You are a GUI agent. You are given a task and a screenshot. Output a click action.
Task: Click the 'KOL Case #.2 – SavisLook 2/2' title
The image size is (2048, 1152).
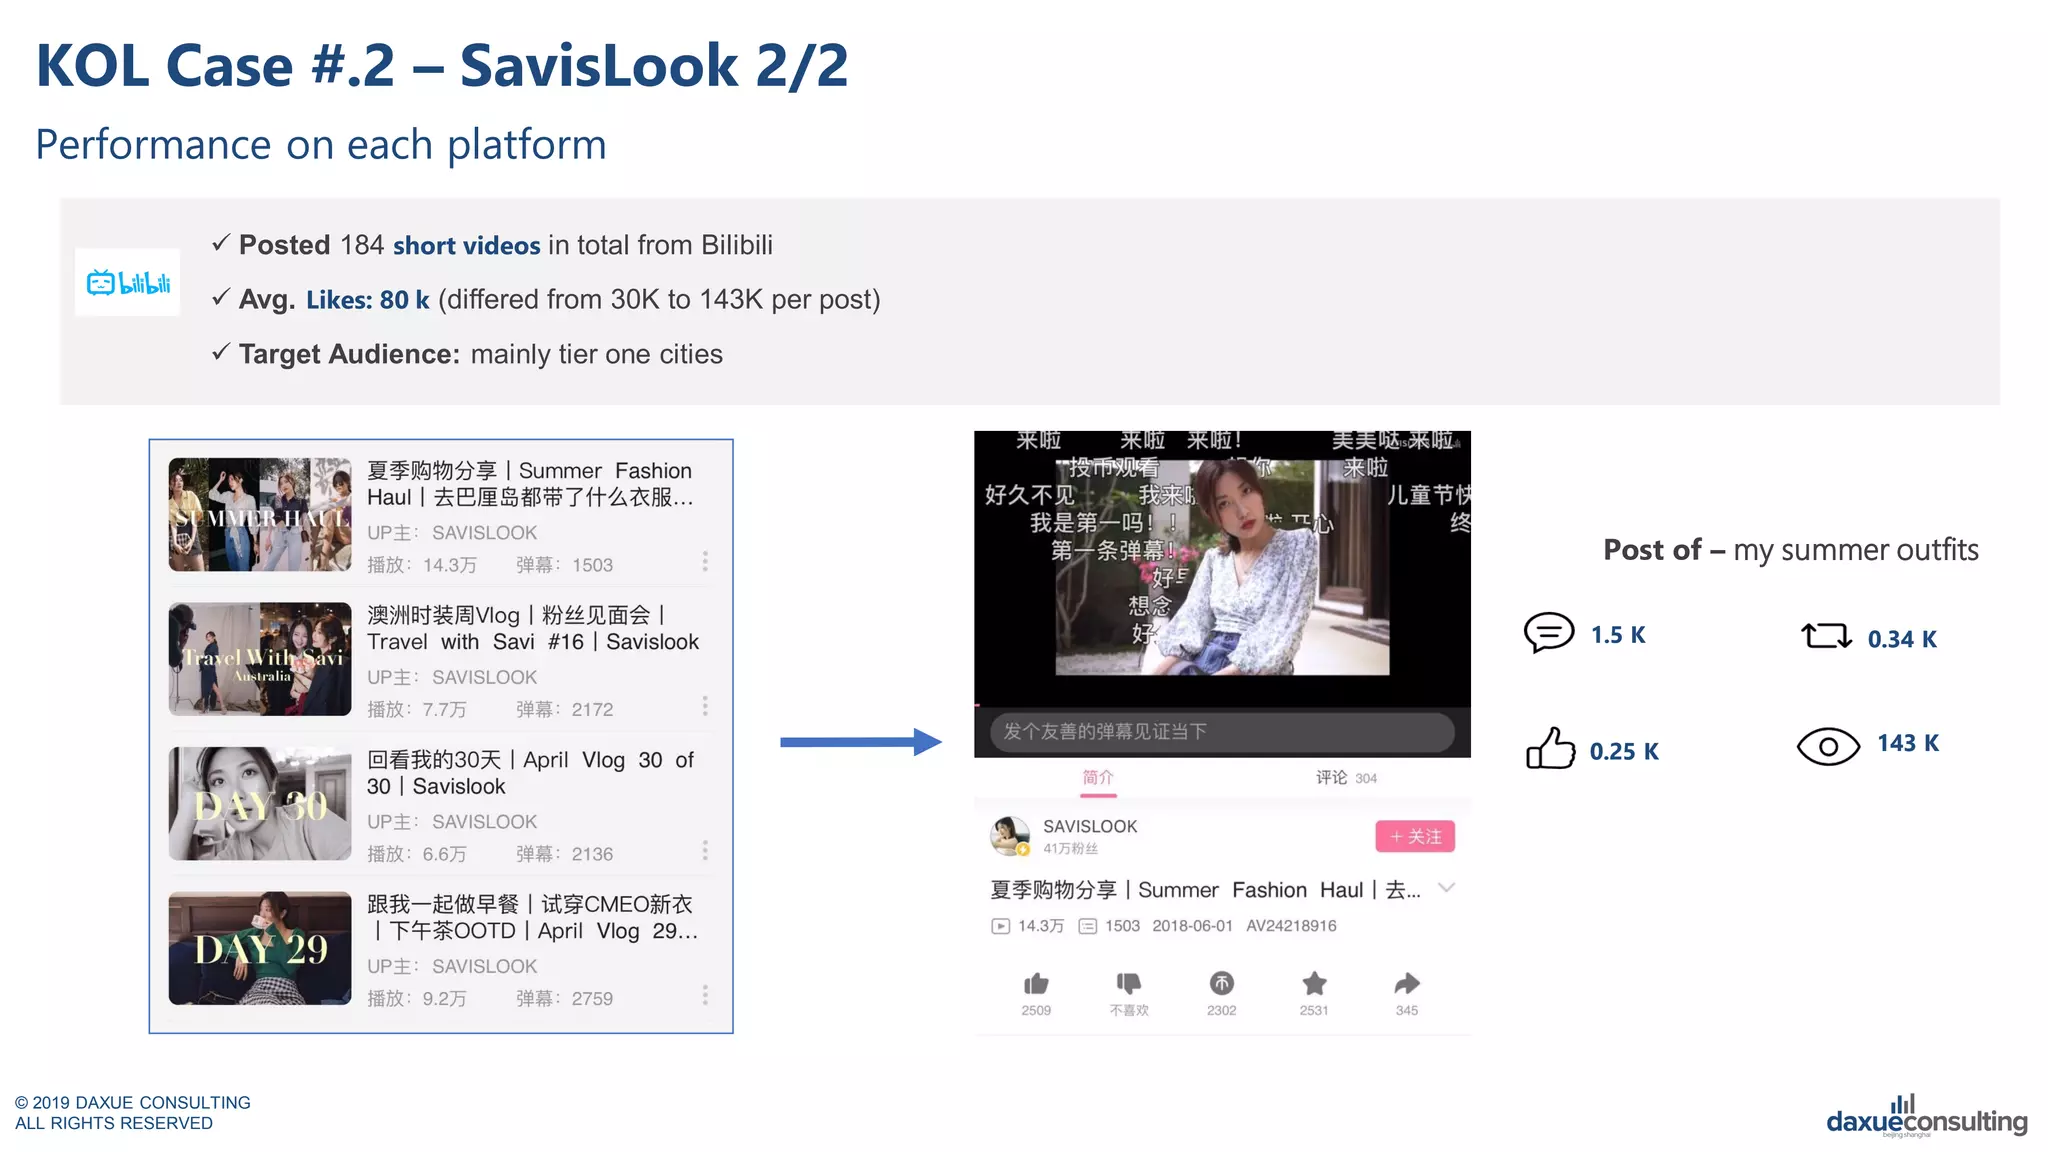point(442,66)
